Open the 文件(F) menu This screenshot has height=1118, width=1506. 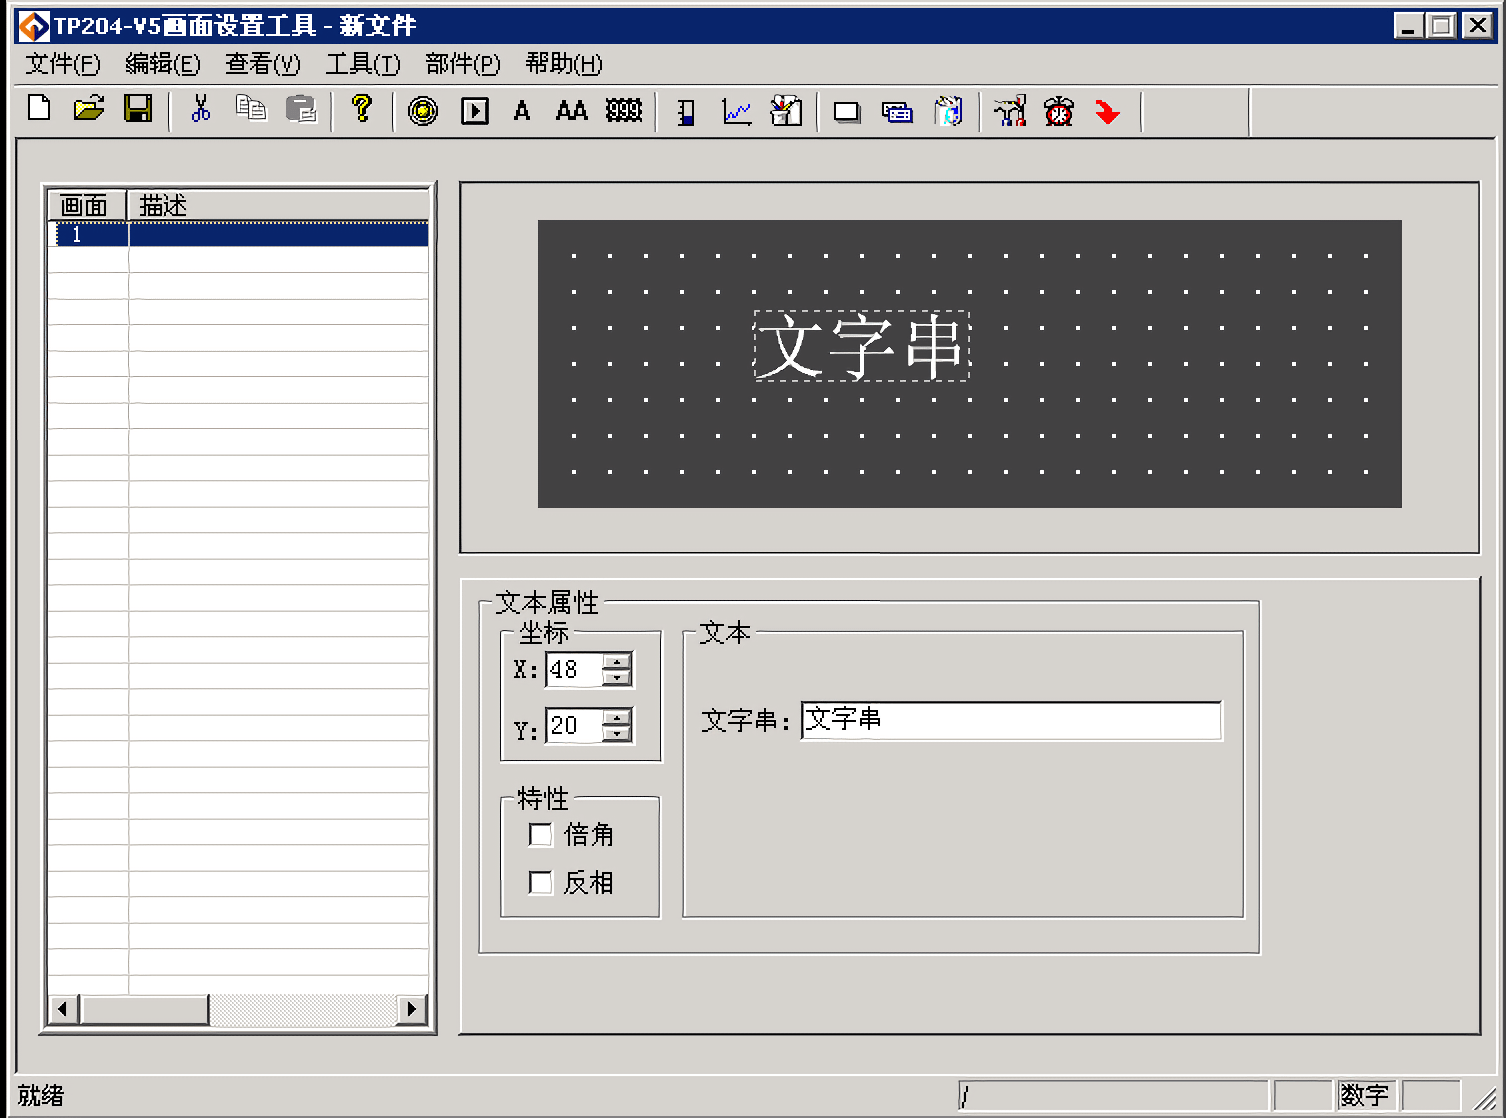pos(62,64)
